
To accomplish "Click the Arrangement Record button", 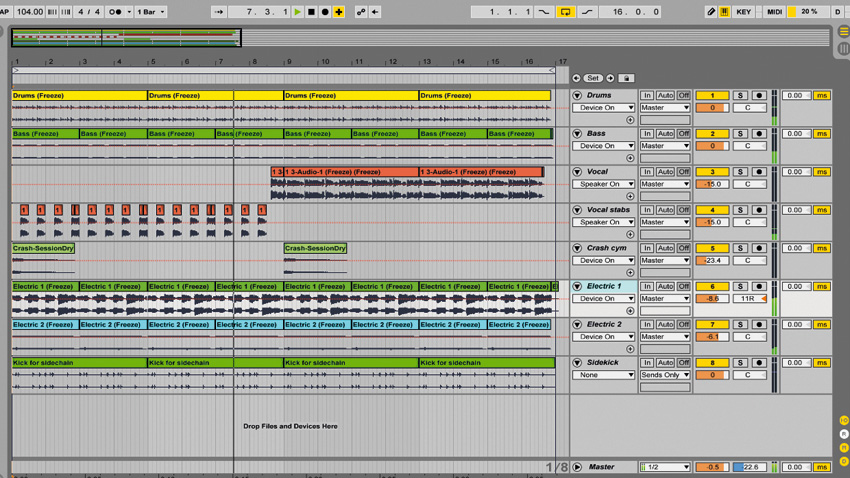I will point(325,11).
